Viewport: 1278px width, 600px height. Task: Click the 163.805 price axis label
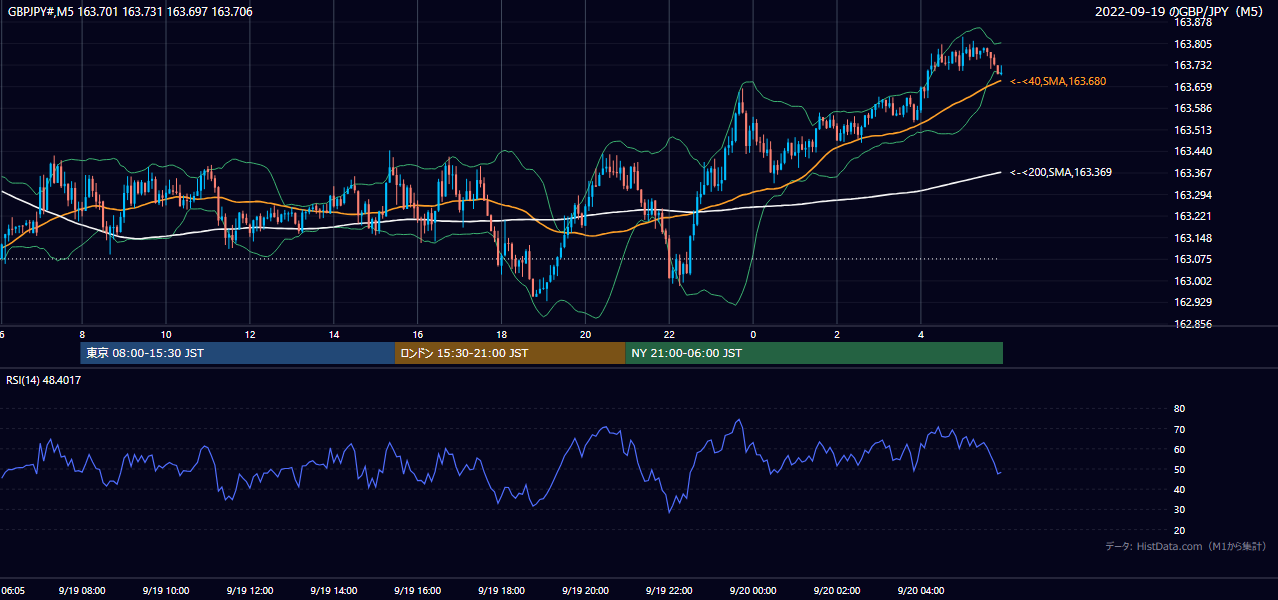tap(1192, 44)
